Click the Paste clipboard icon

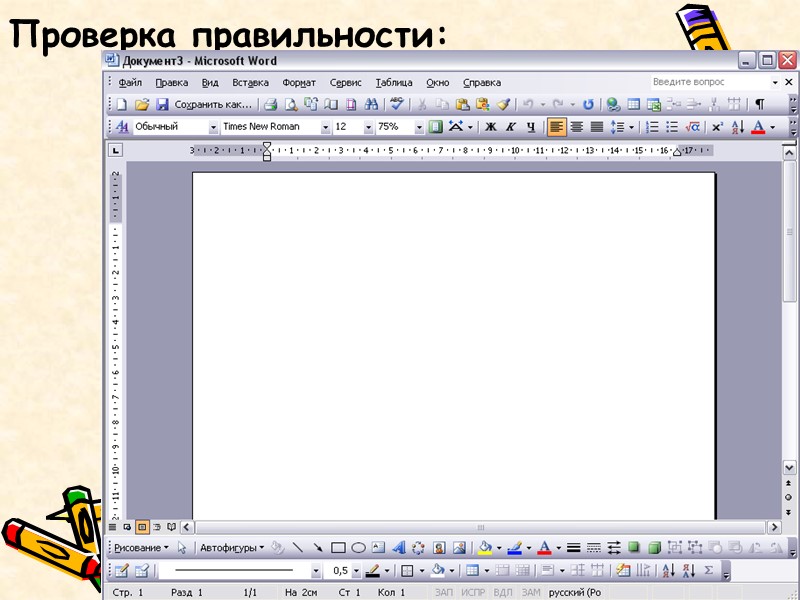(462, 105)
